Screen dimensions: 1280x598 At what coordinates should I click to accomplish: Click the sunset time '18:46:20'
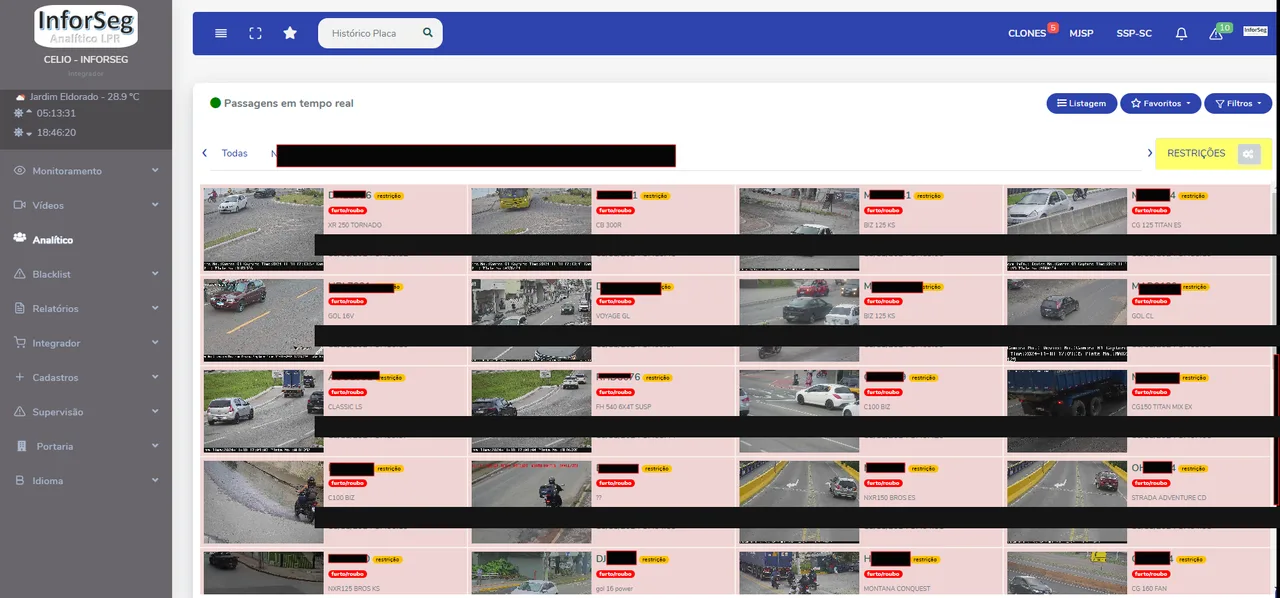[56, 132]
